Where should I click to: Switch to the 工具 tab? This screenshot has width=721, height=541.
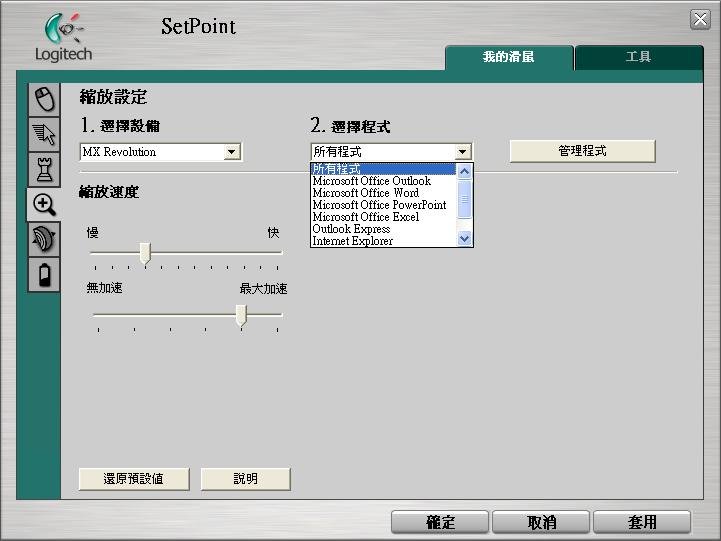[639, 57]
